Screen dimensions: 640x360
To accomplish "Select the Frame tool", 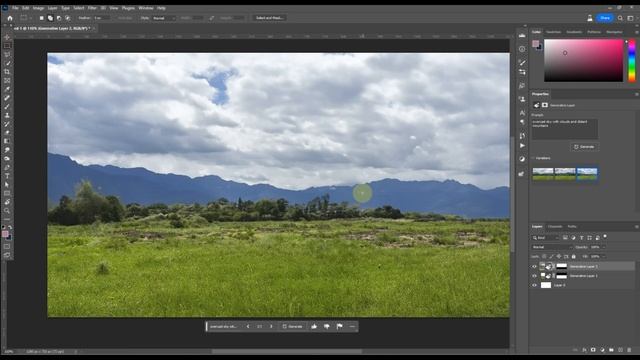I will [7, 80].
